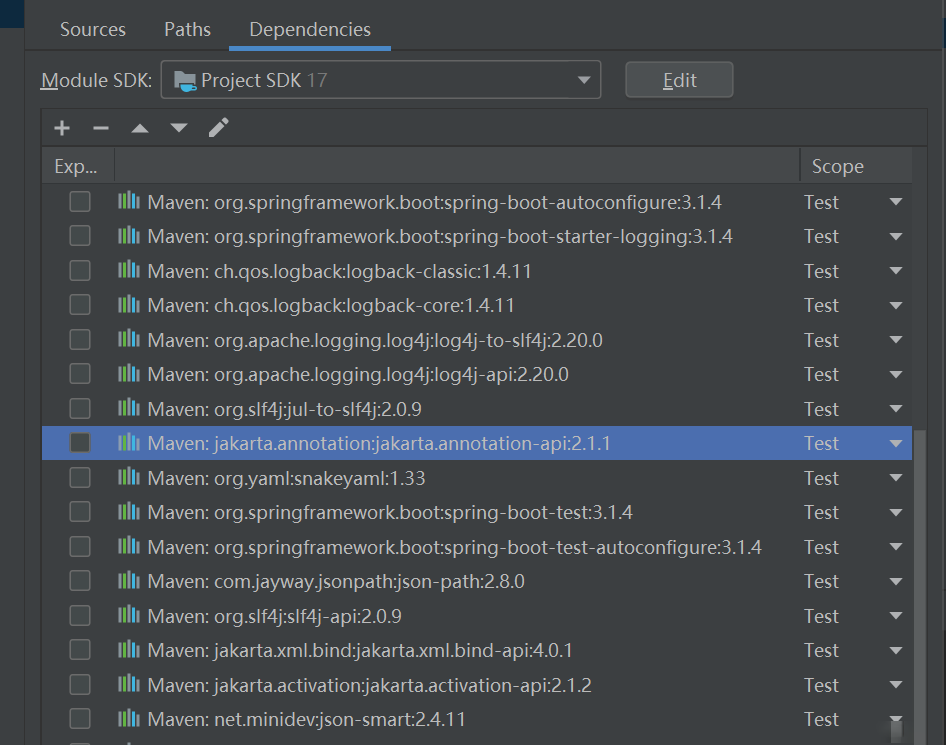Click the Add dependency plus icon
This screenshot has height=745, width=946.
pos(62,128)
